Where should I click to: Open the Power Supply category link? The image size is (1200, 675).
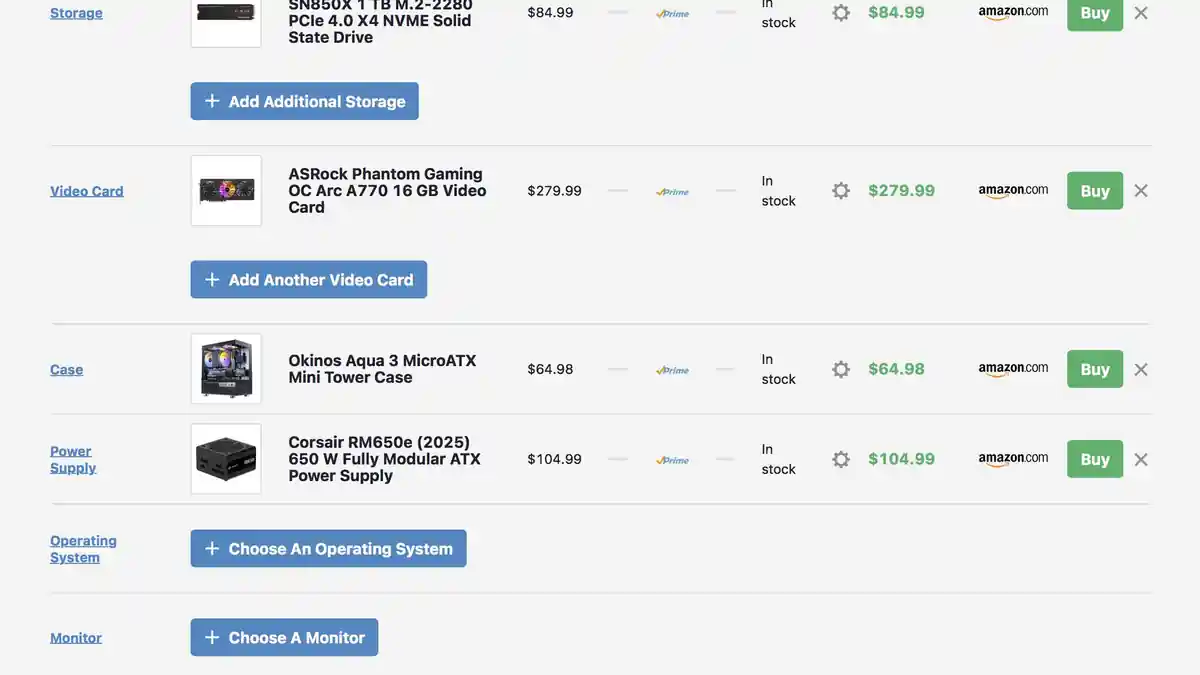73,459
